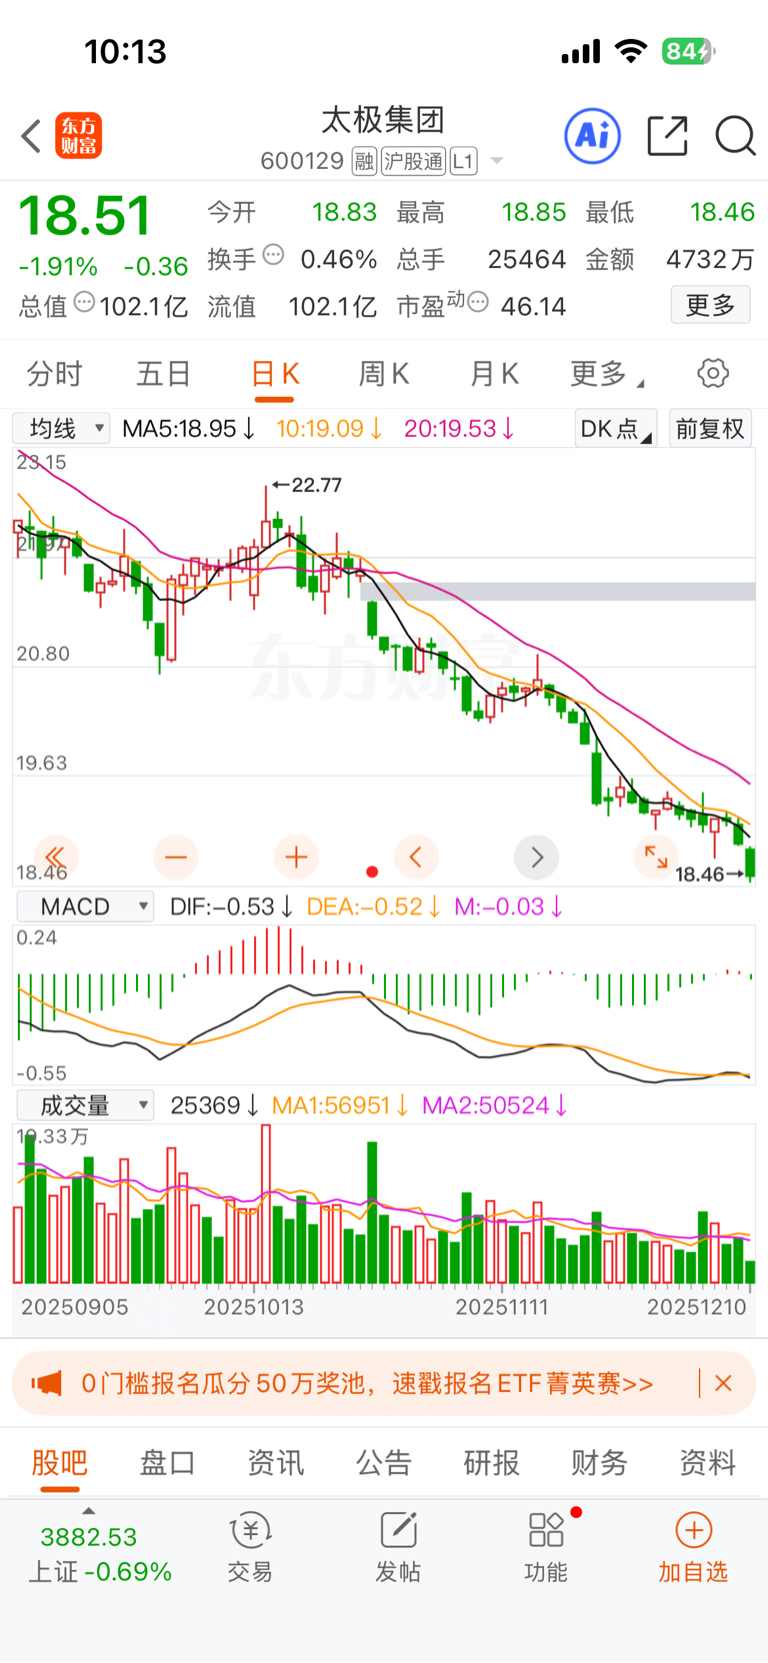This screenshot has width=768, height=1663.
Task: Tap the red dot chart position marker
Action: pyautogui.click(x=372, y=872)
